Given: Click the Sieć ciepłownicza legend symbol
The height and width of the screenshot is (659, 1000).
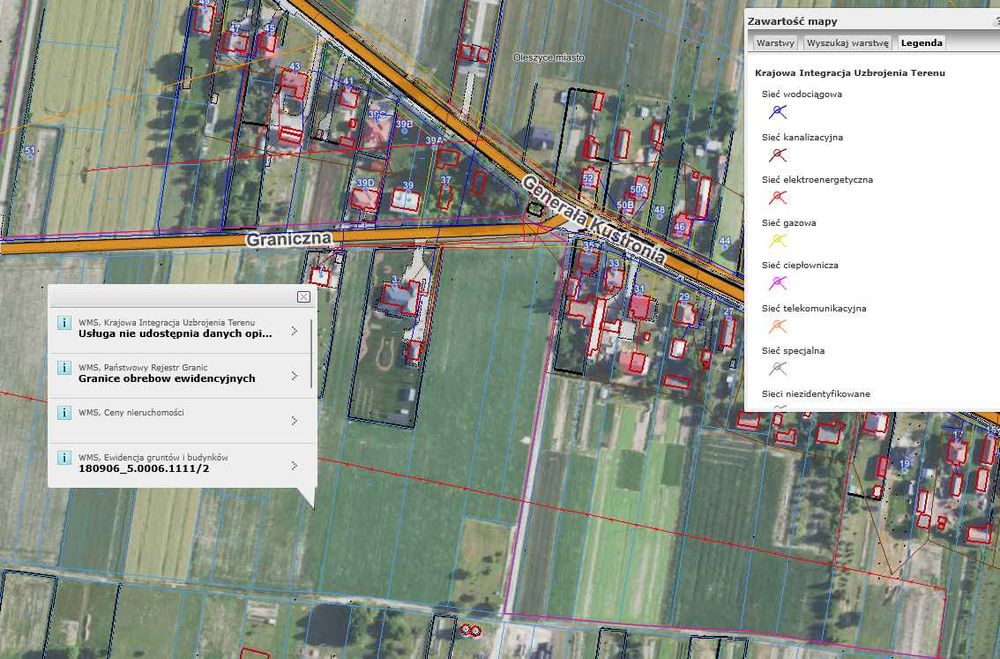Looking at the screenshot, I should pos(777,283).
